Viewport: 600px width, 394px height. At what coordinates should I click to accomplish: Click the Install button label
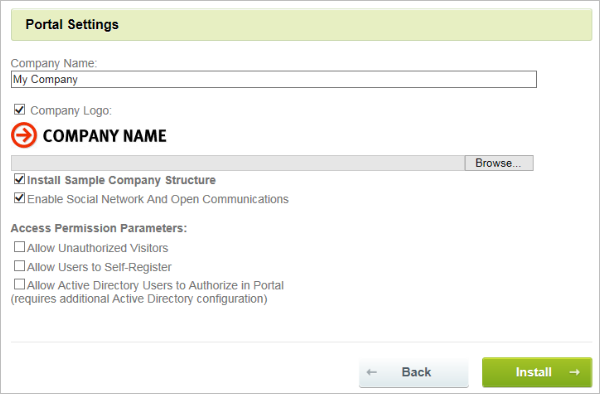pyautogui.click(x=533, y=372)
